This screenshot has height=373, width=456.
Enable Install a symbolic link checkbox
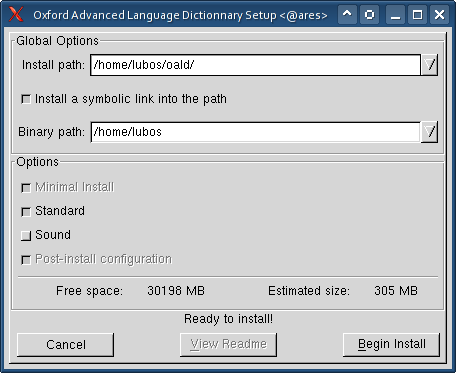click(x=26, y=99)
